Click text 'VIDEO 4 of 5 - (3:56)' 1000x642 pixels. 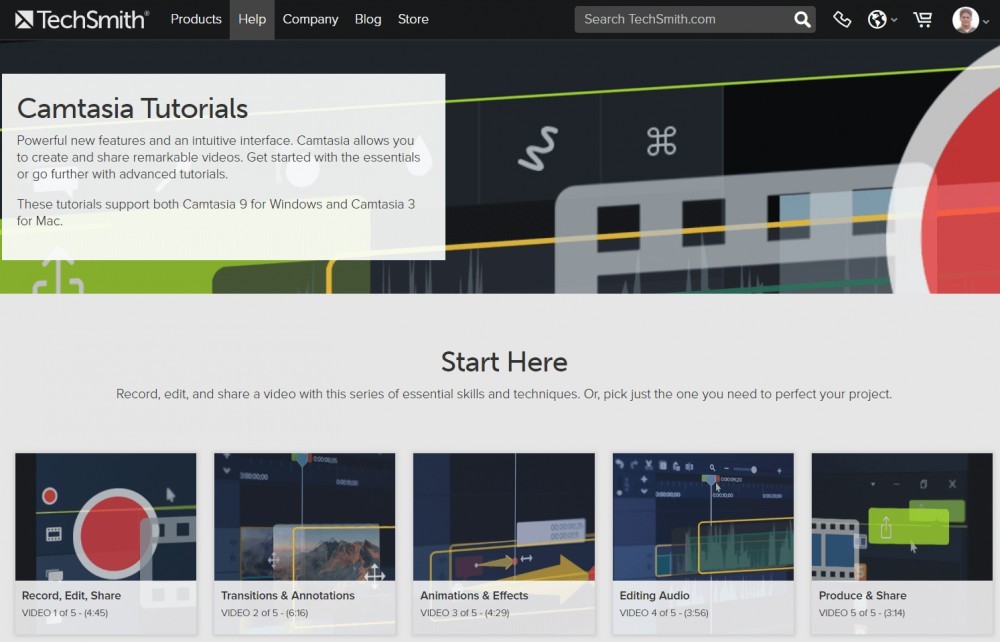[x=664, y=613]
